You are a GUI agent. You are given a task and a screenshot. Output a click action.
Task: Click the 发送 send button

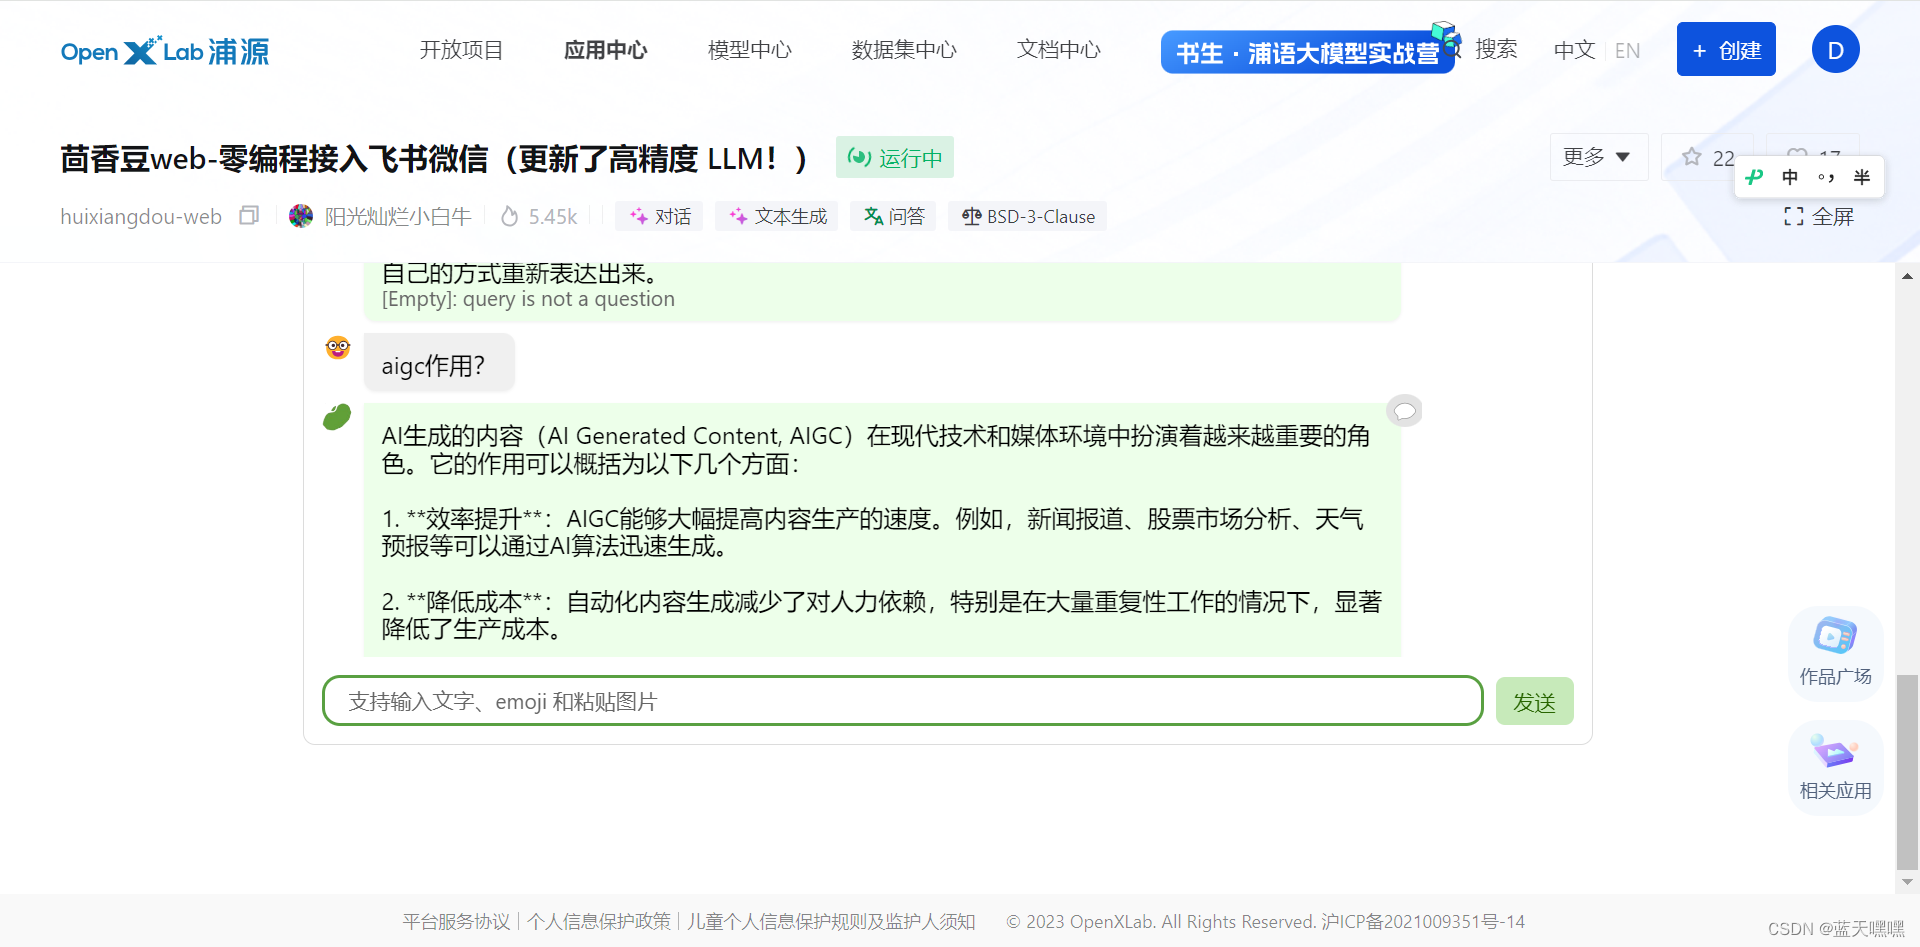[x=1534, y=701]
